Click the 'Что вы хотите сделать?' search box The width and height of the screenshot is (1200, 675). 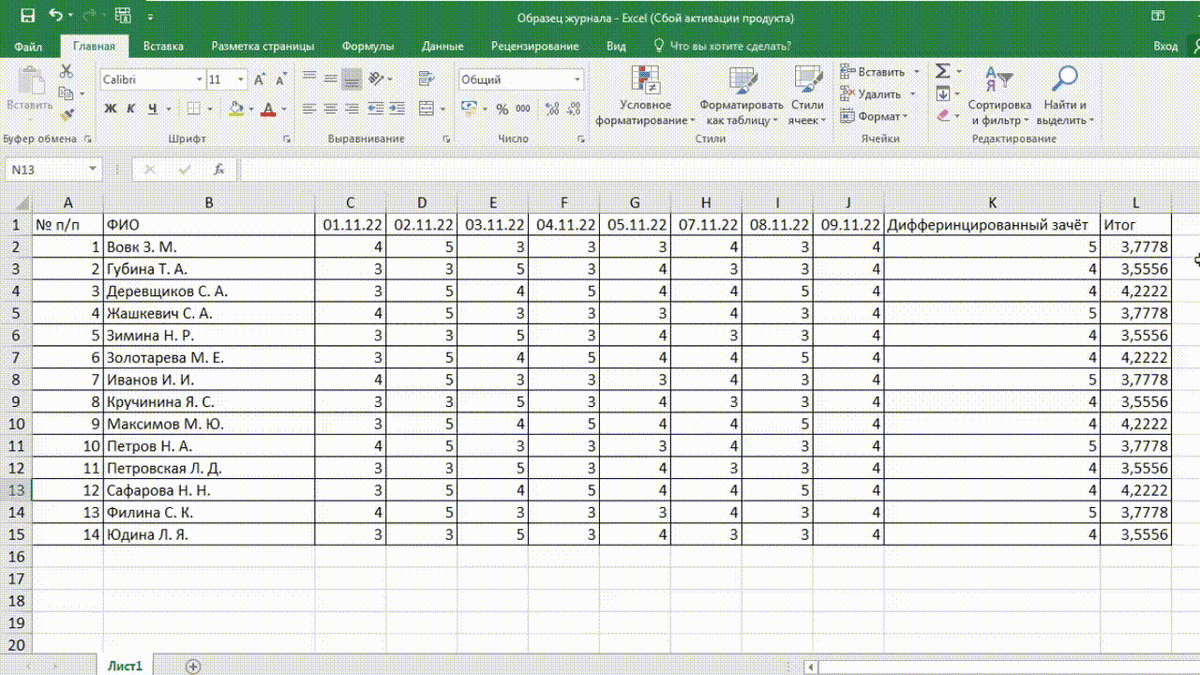(722, 46)
